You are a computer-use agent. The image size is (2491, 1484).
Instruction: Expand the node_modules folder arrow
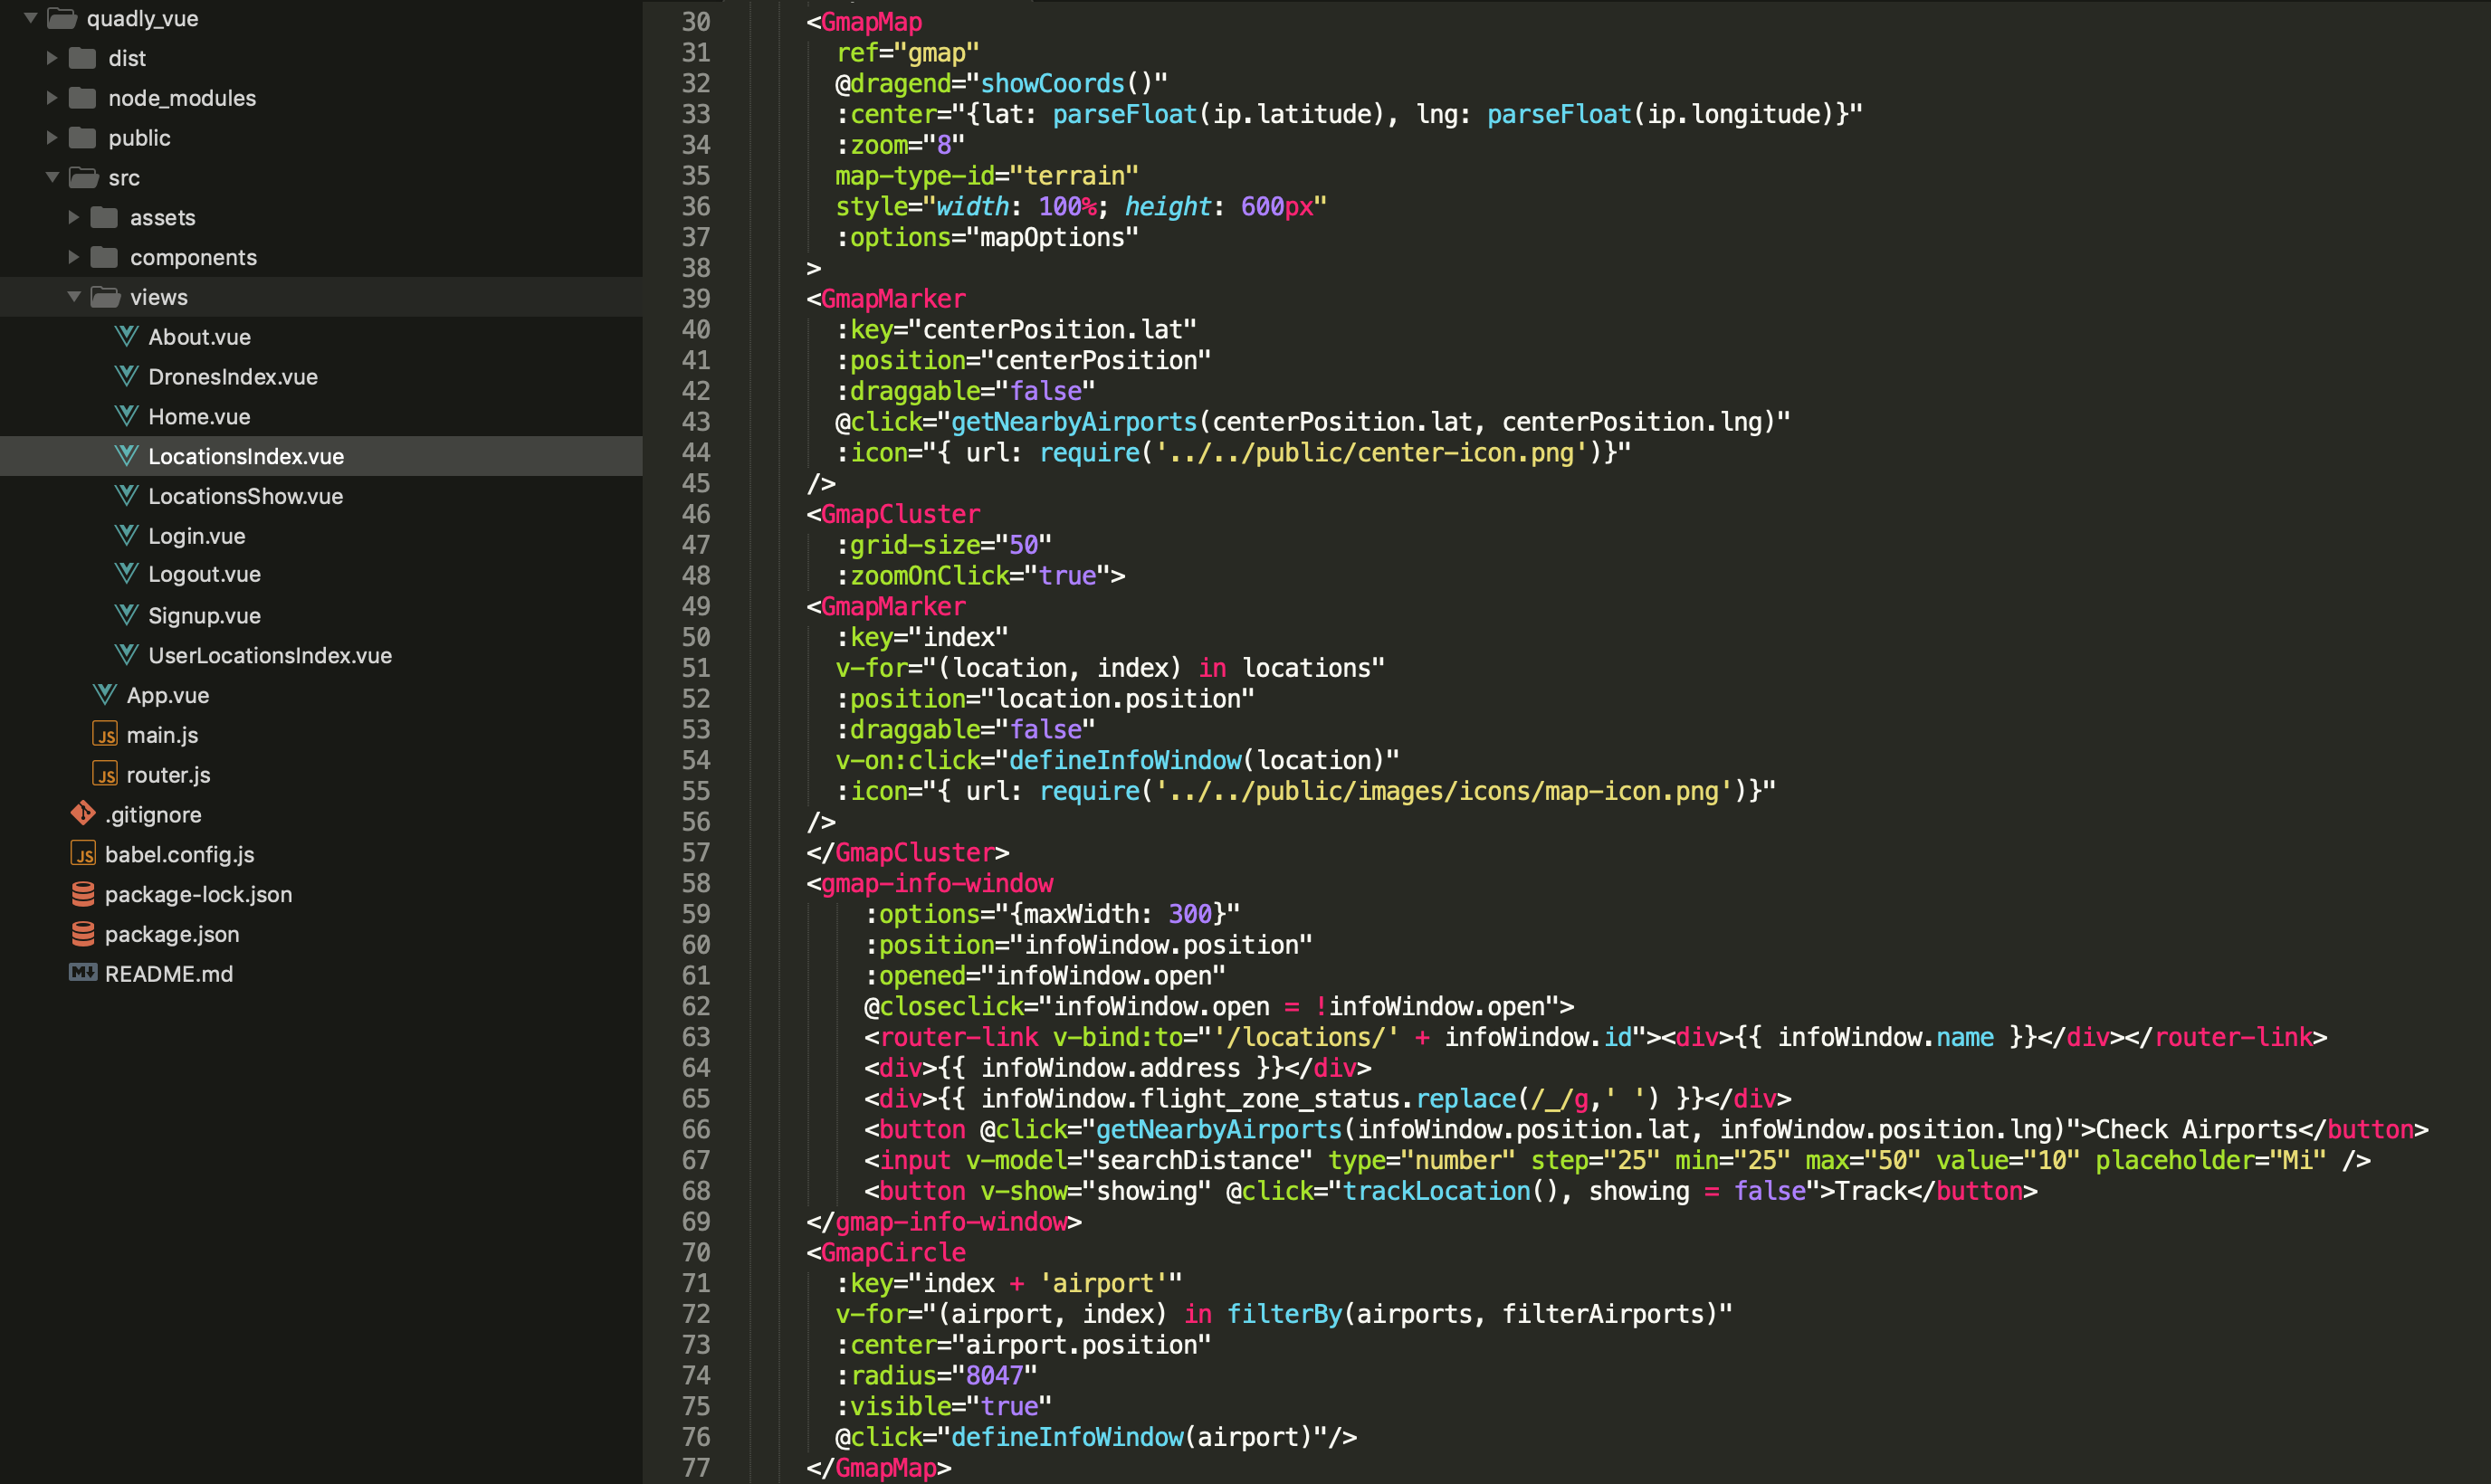click(x=52, y=98)
